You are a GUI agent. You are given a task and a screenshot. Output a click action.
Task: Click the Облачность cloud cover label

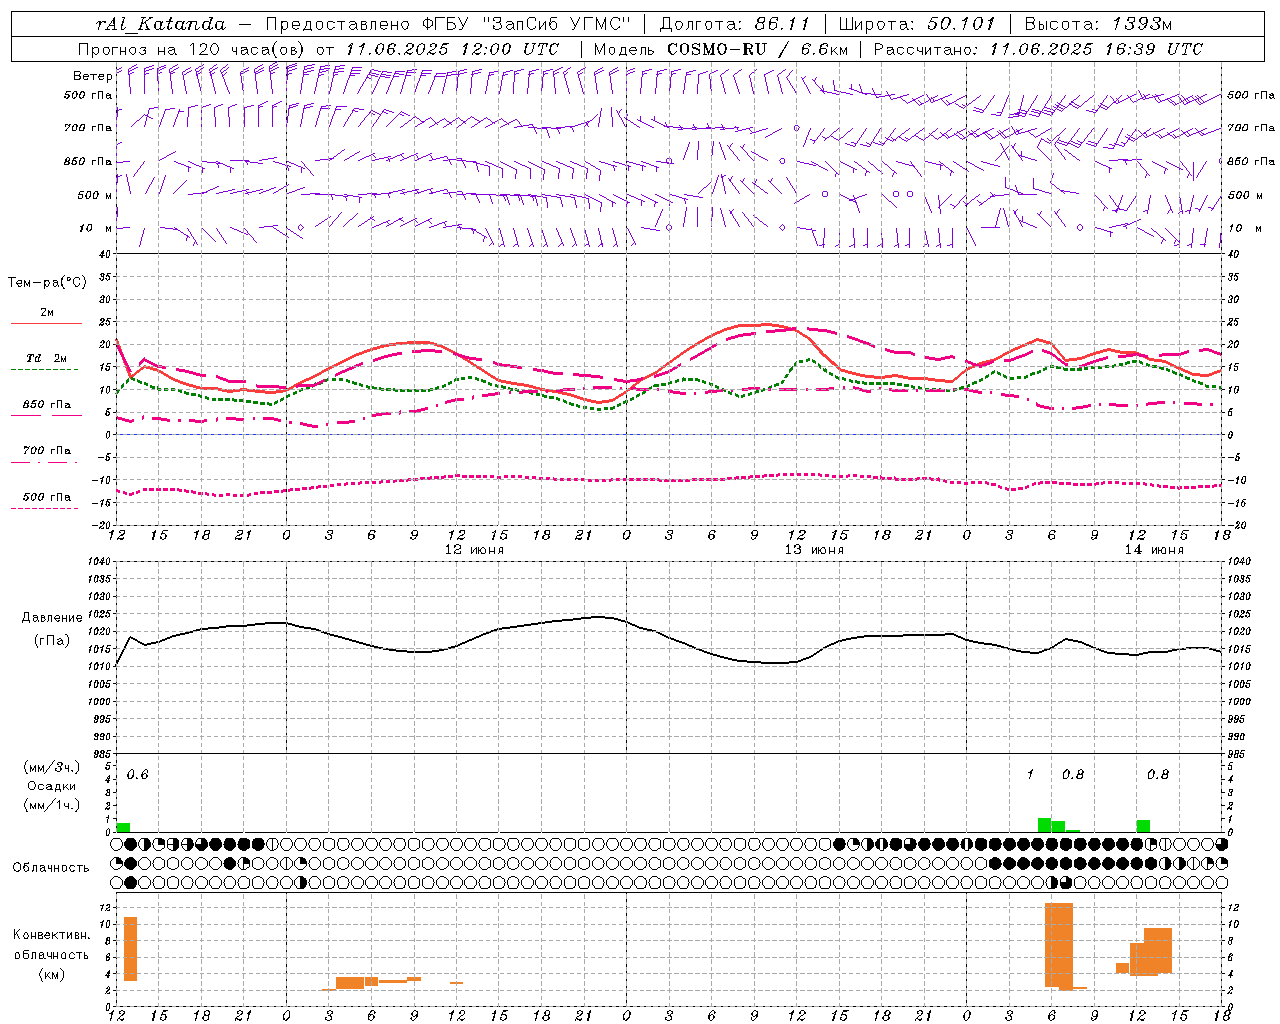(51, 868)
